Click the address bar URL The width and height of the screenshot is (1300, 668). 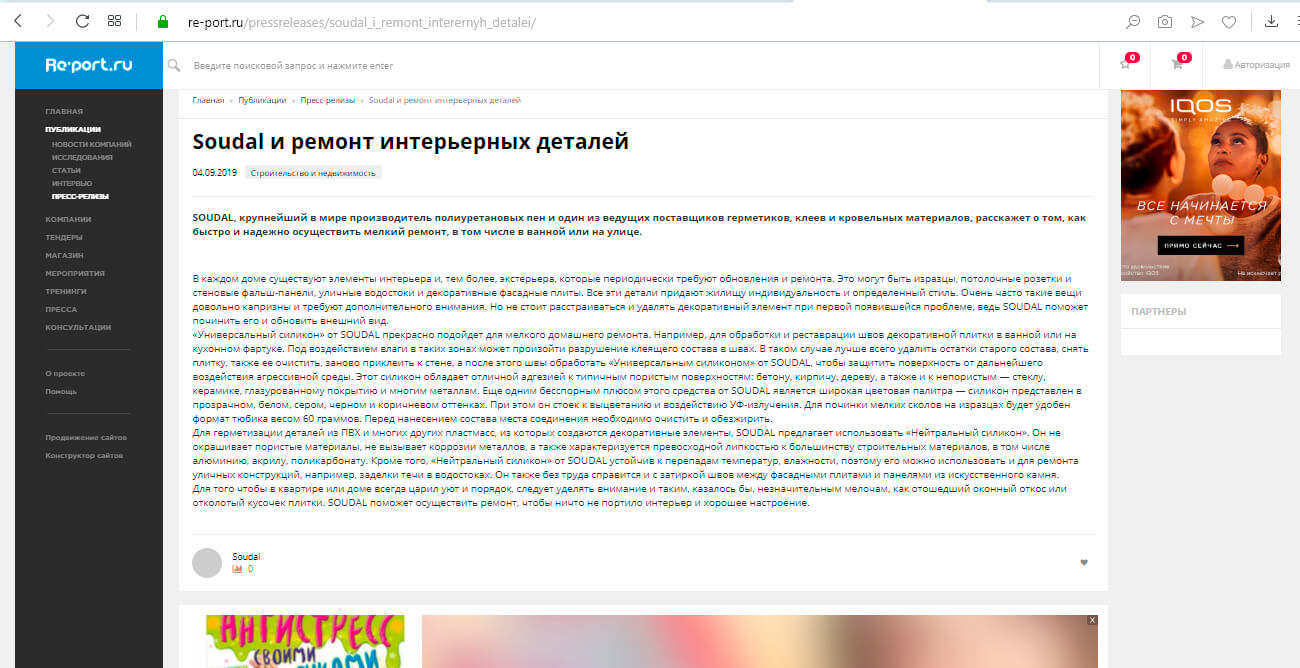click(x=362, y=22)
